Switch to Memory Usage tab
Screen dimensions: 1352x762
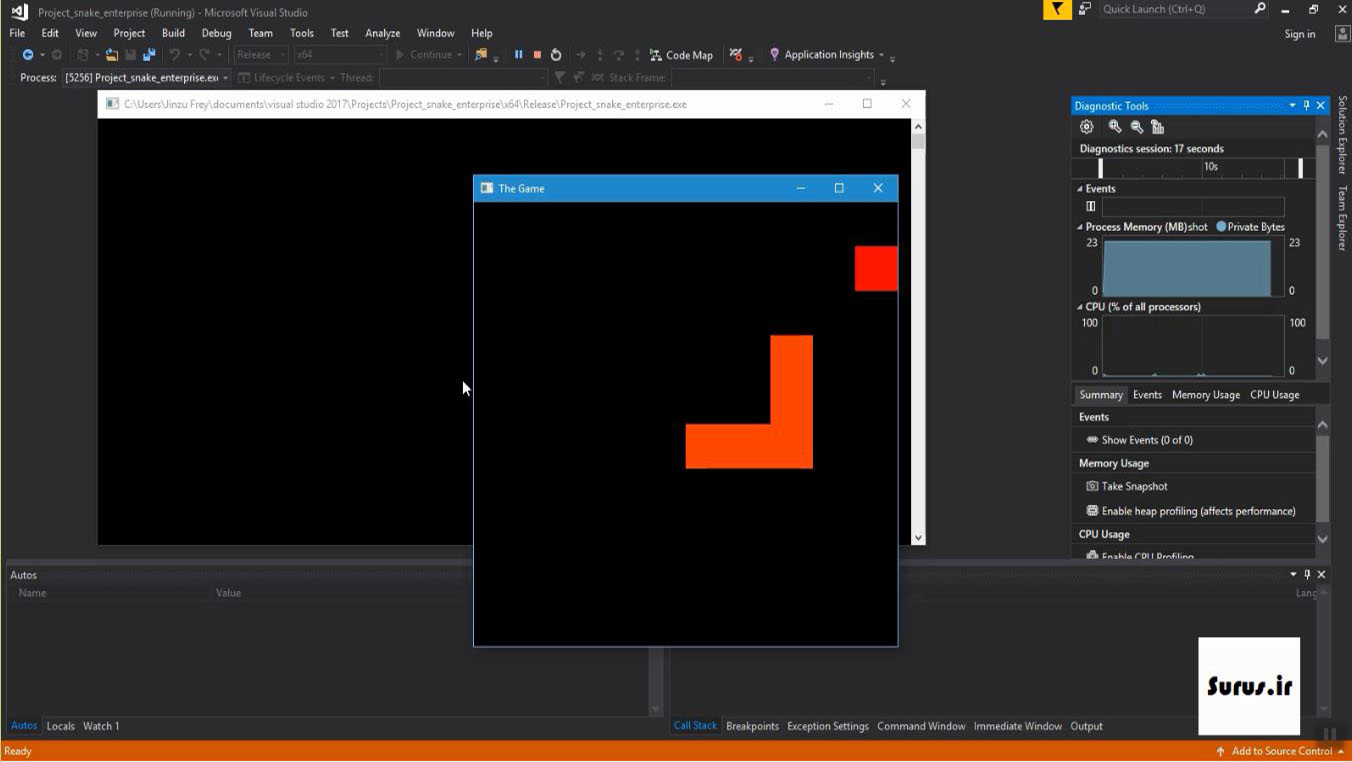[1205, 395]
